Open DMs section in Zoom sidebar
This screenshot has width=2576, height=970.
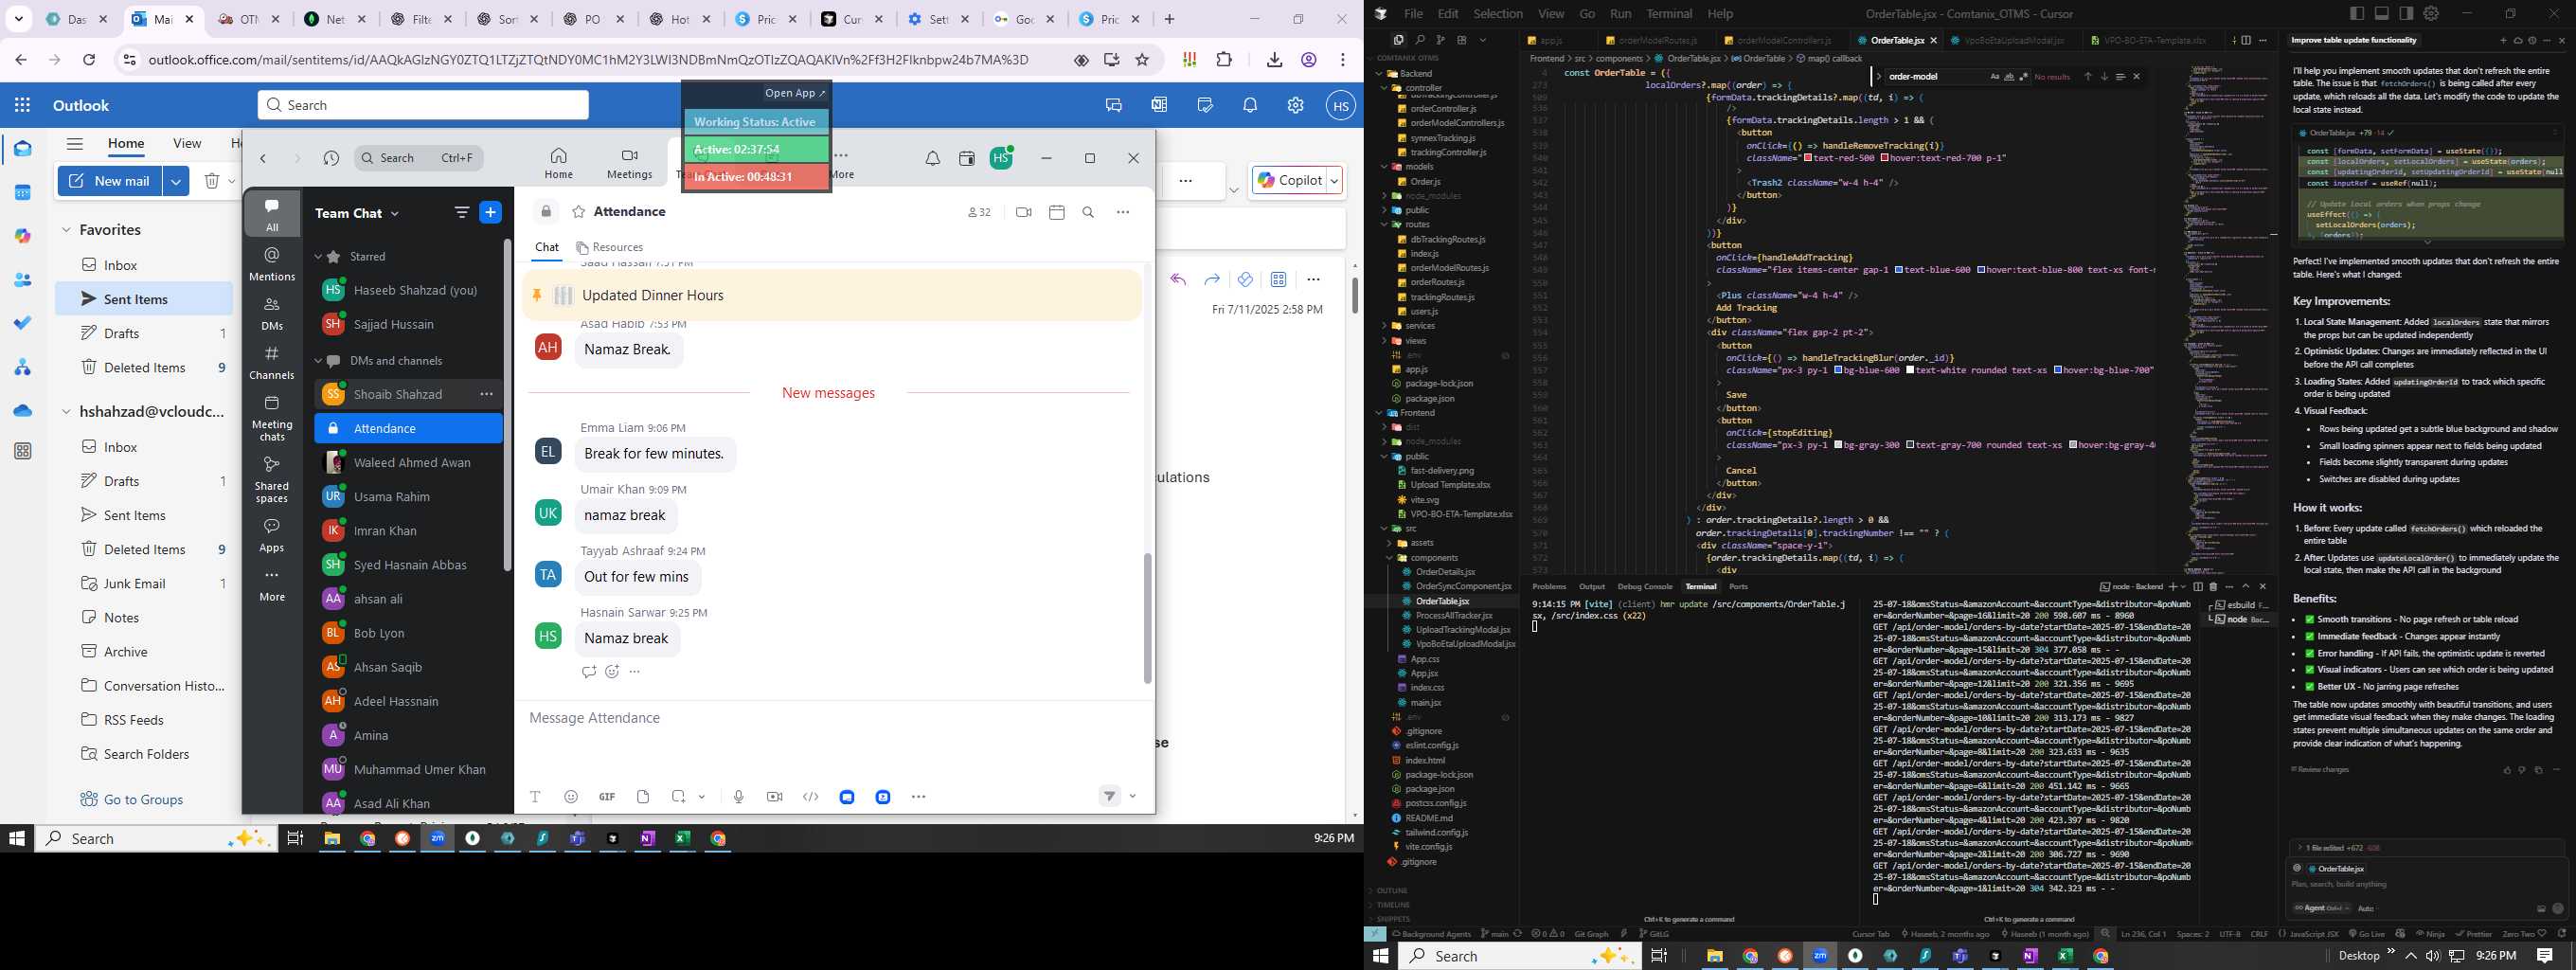click(x=271, y=313)
